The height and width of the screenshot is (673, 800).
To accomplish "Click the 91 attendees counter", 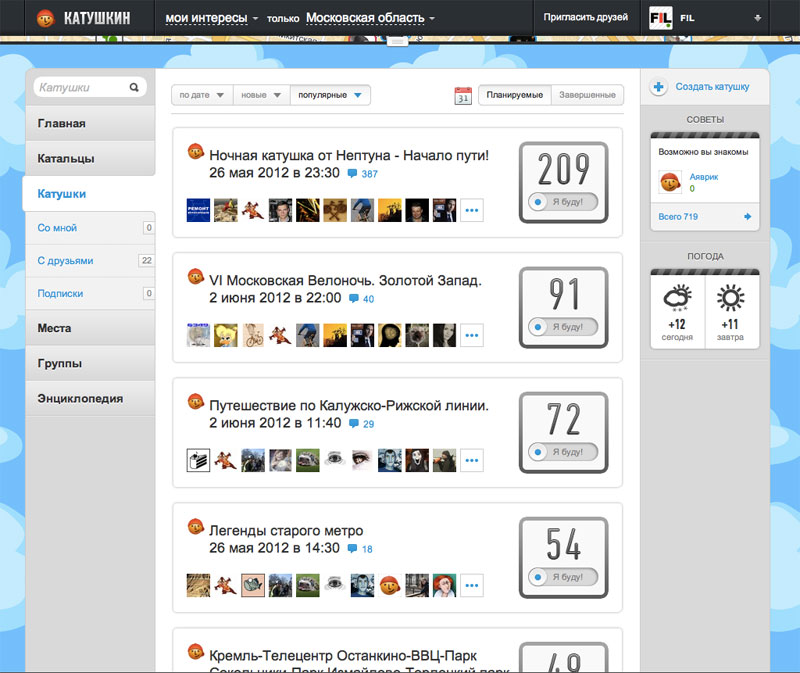I will (563, 294).
